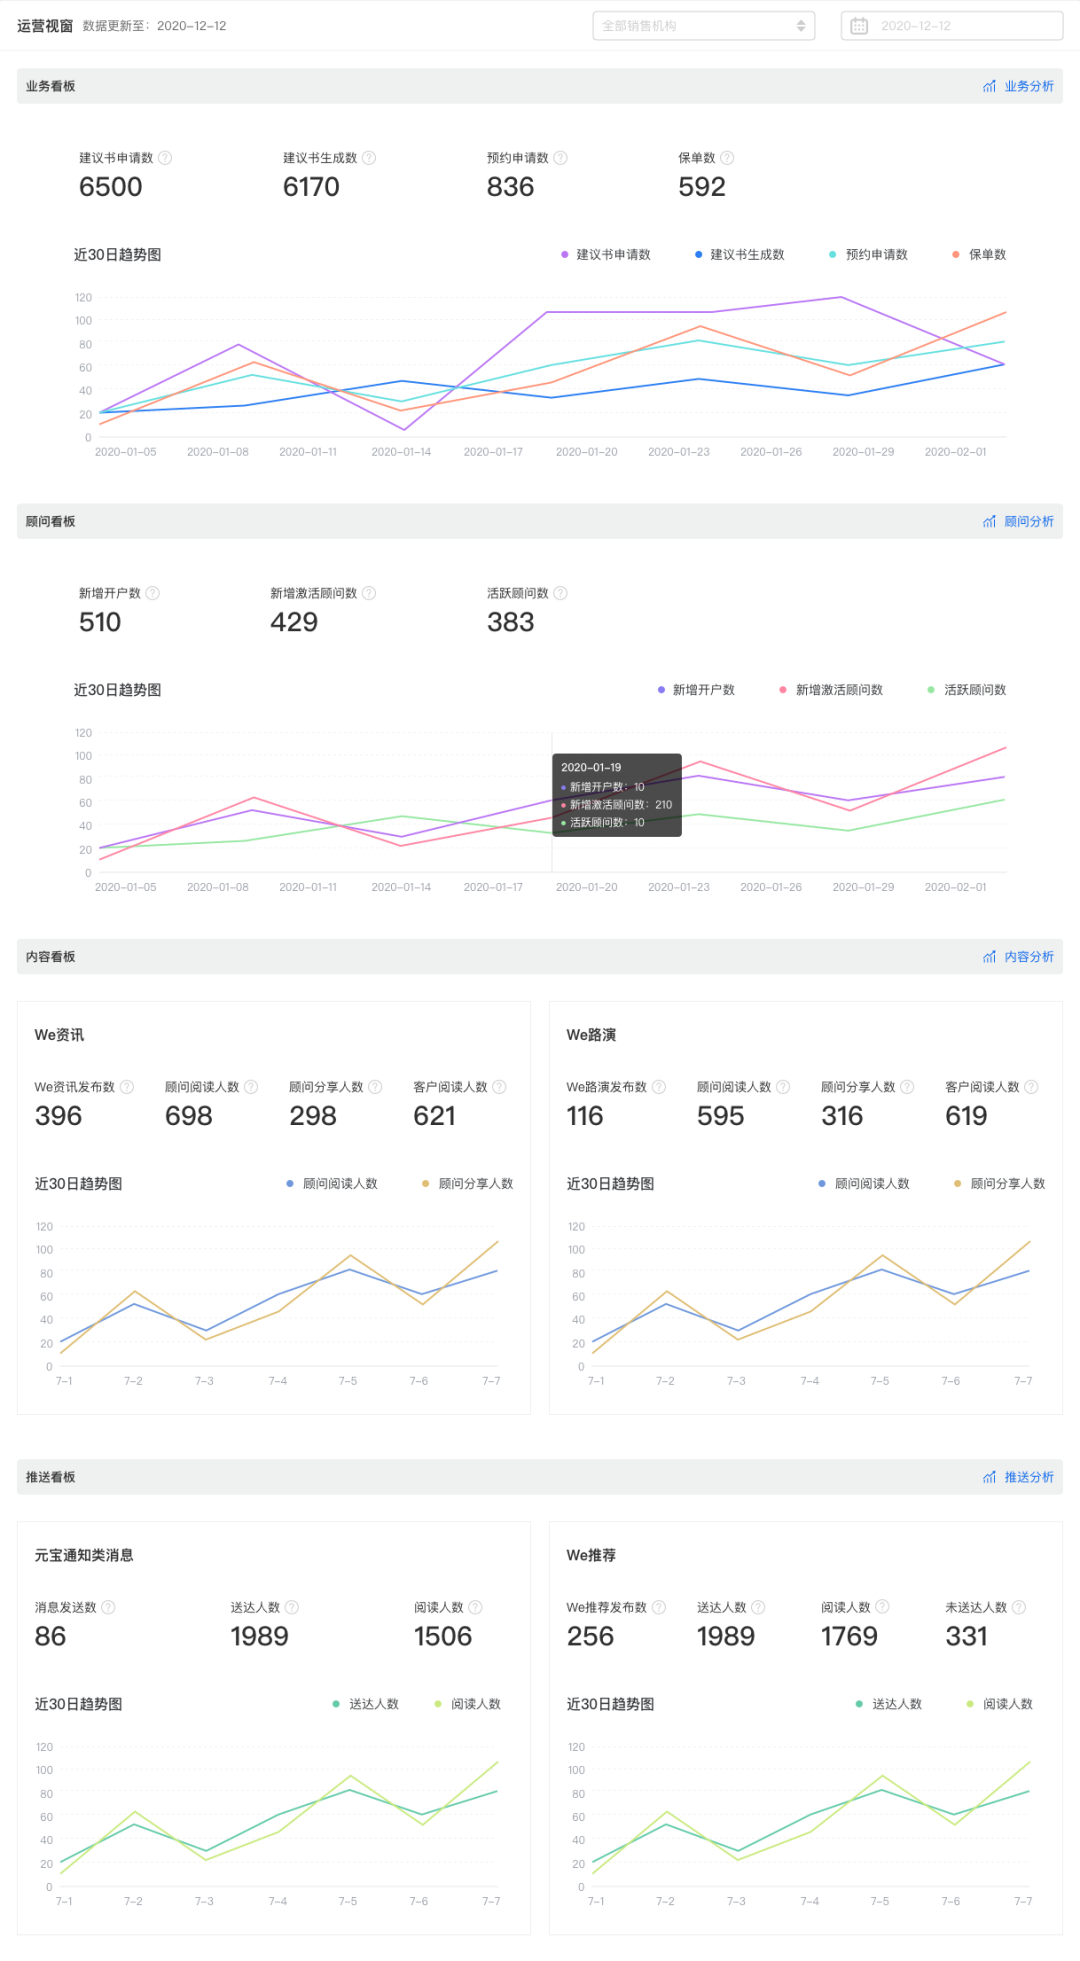Open 推送分析 link
Screen dimensions: 1080x1961
[1029, 1477]
